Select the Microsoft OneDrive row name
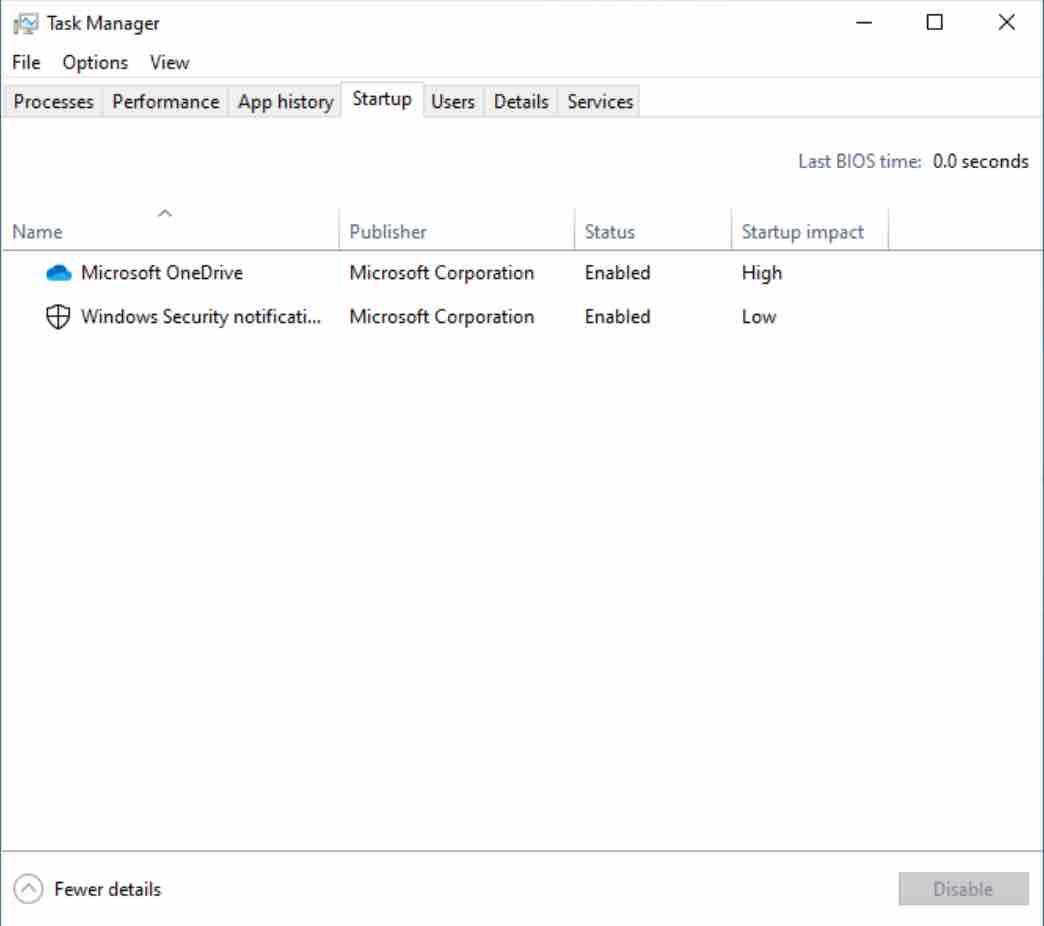Screen dimensions: 1044x926 point(162,273)
